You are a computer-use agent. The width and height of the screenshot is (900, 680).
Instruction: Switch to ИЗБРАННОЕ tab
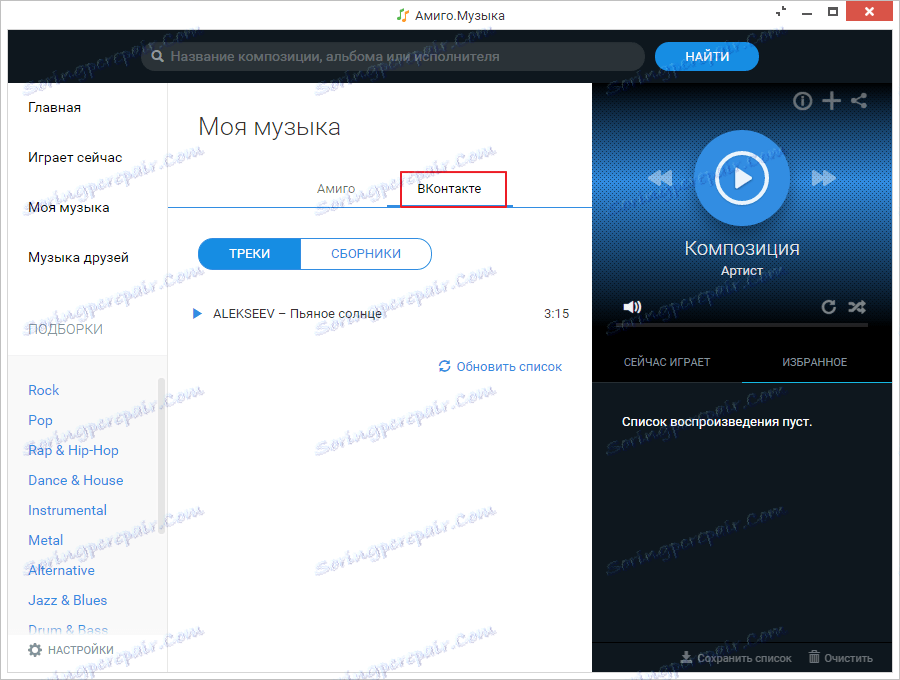coord(814,362)
